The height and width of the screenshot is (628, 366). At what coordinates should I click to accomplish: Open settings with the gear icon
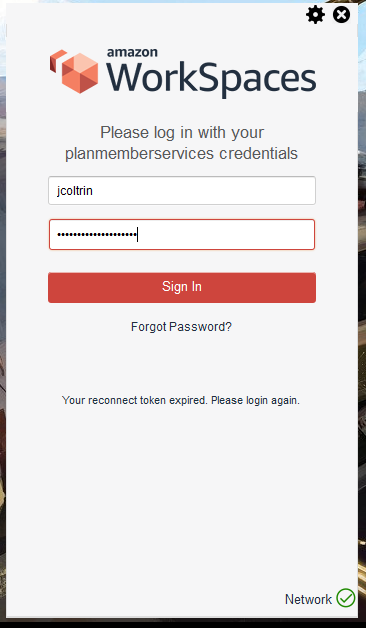[x=315, y=15]
